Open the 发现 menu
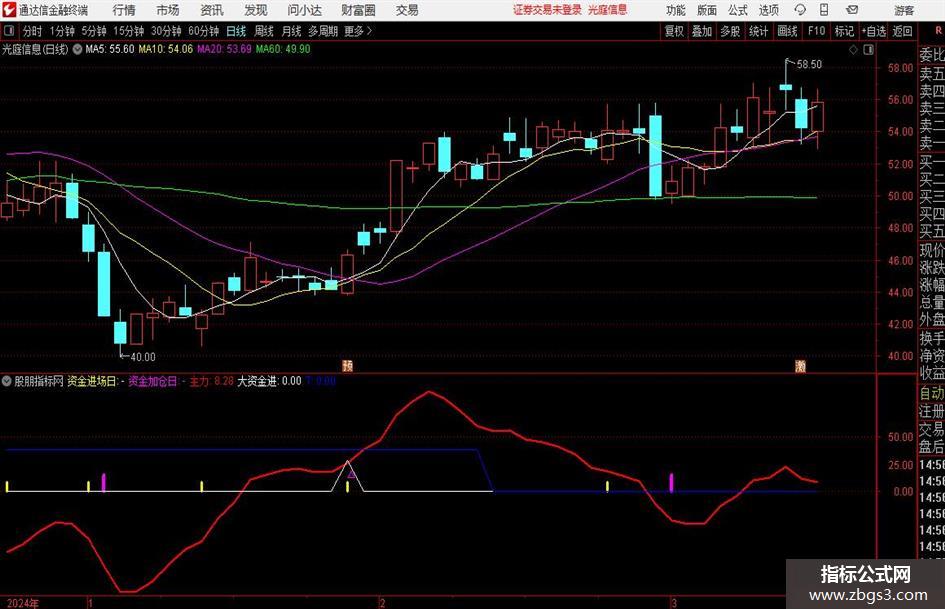Viewport: 945px width, 609px height. point(256,10)
